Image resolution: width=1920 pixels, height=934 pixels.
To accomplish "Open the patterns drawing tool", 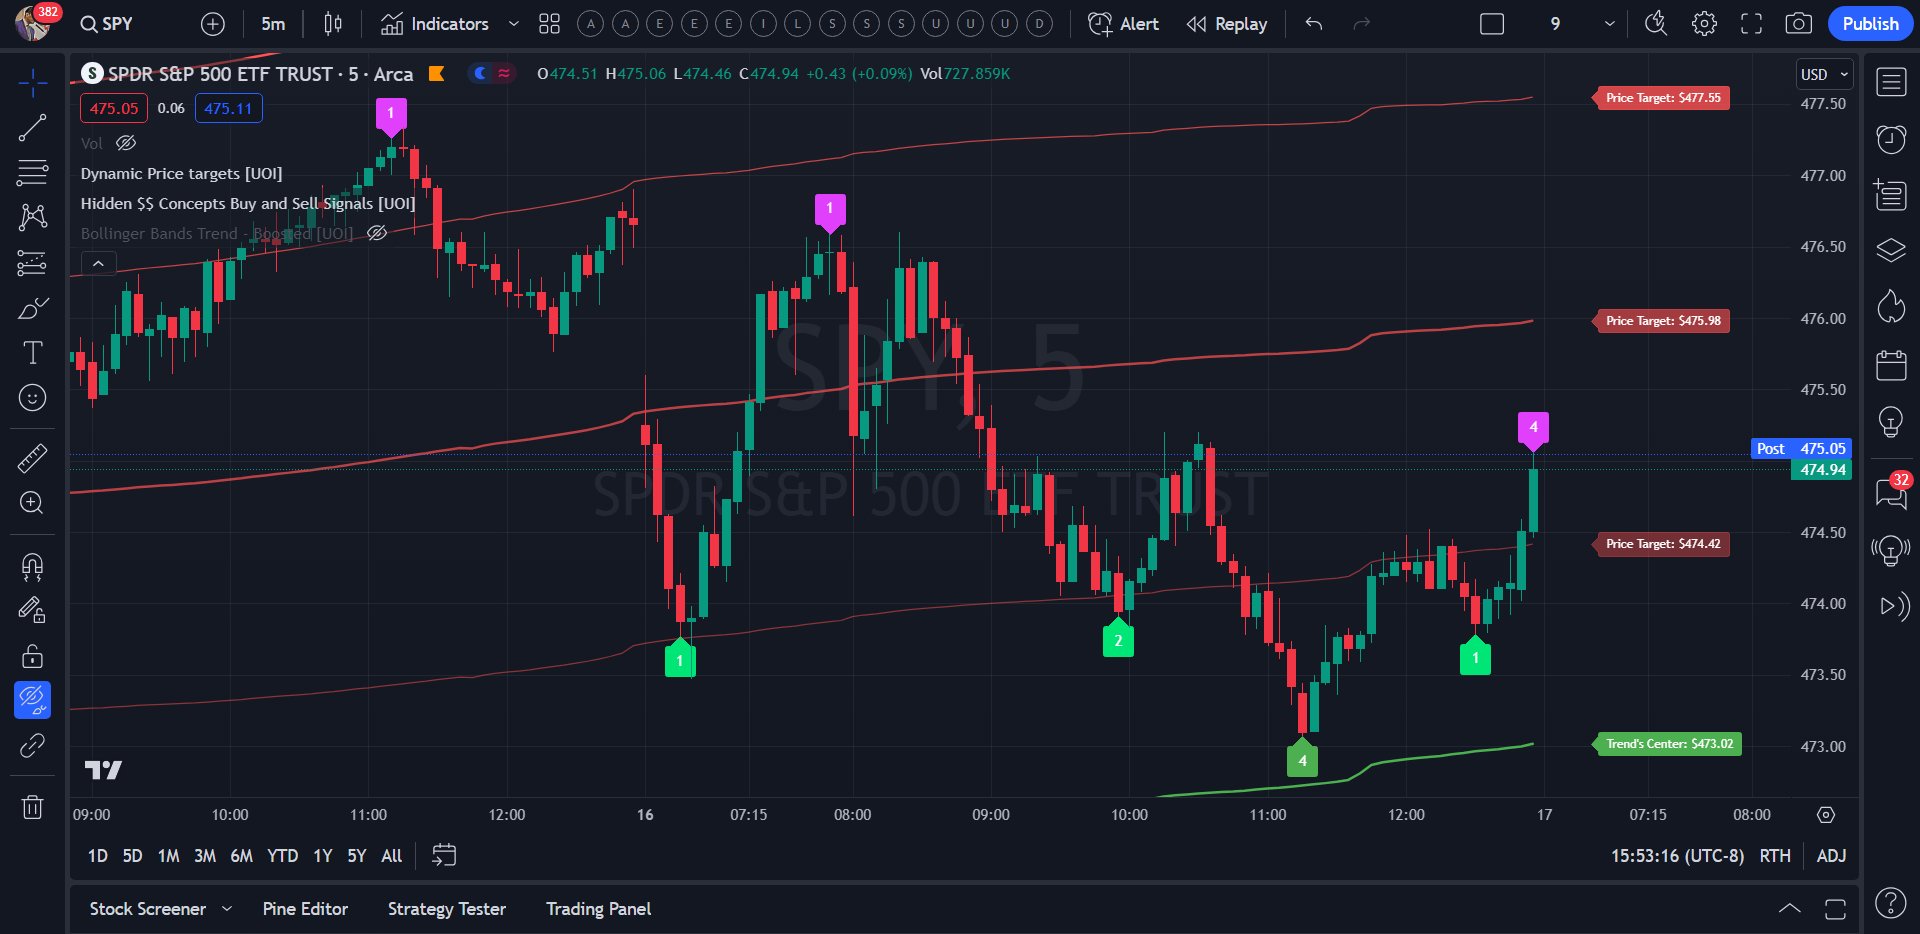I will coord(32,218).
